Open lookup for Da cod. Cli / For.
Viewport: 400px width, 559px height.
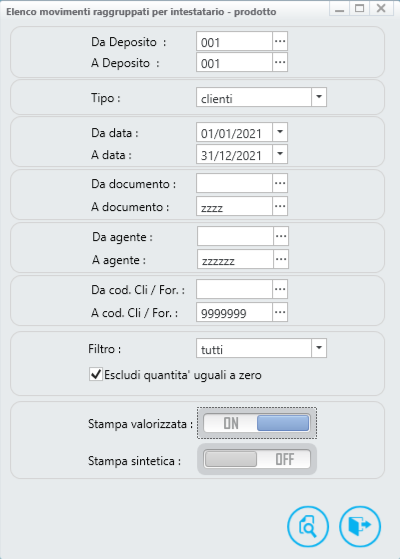[280, 289]
